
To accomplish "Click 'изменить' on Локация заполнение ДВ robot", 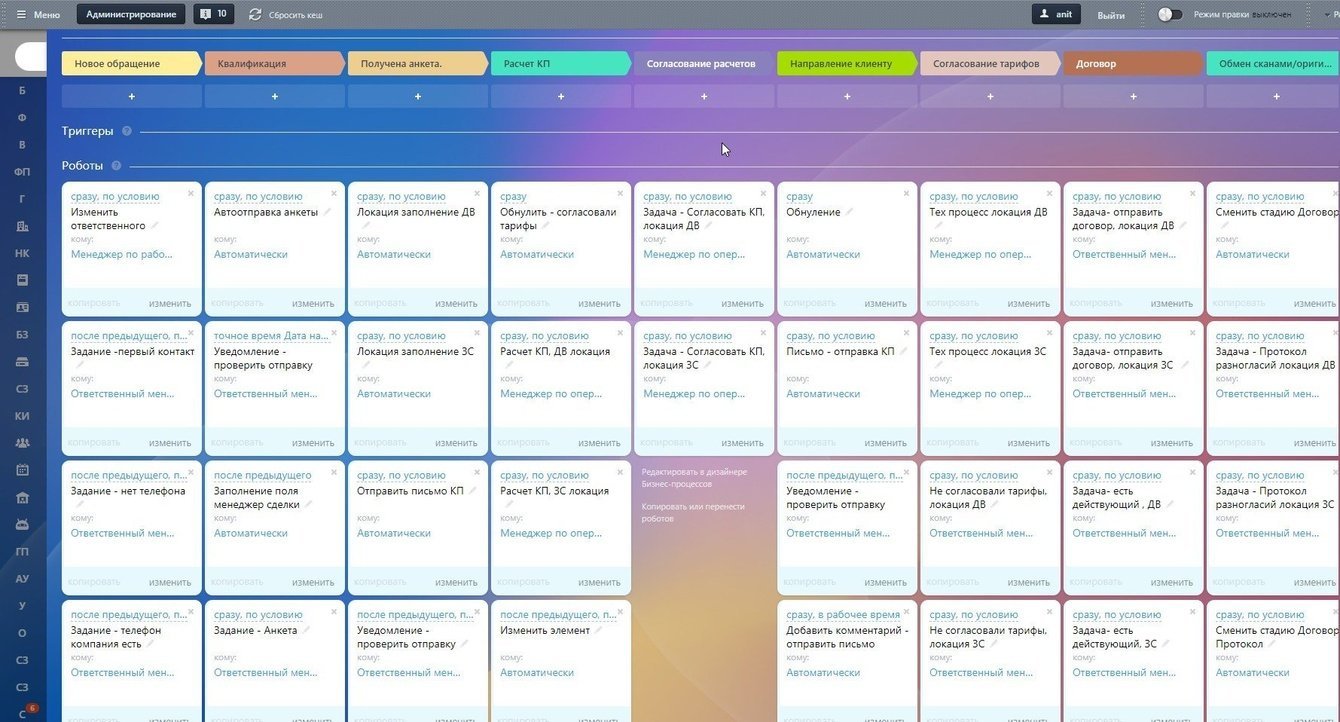I will [456, 303].
